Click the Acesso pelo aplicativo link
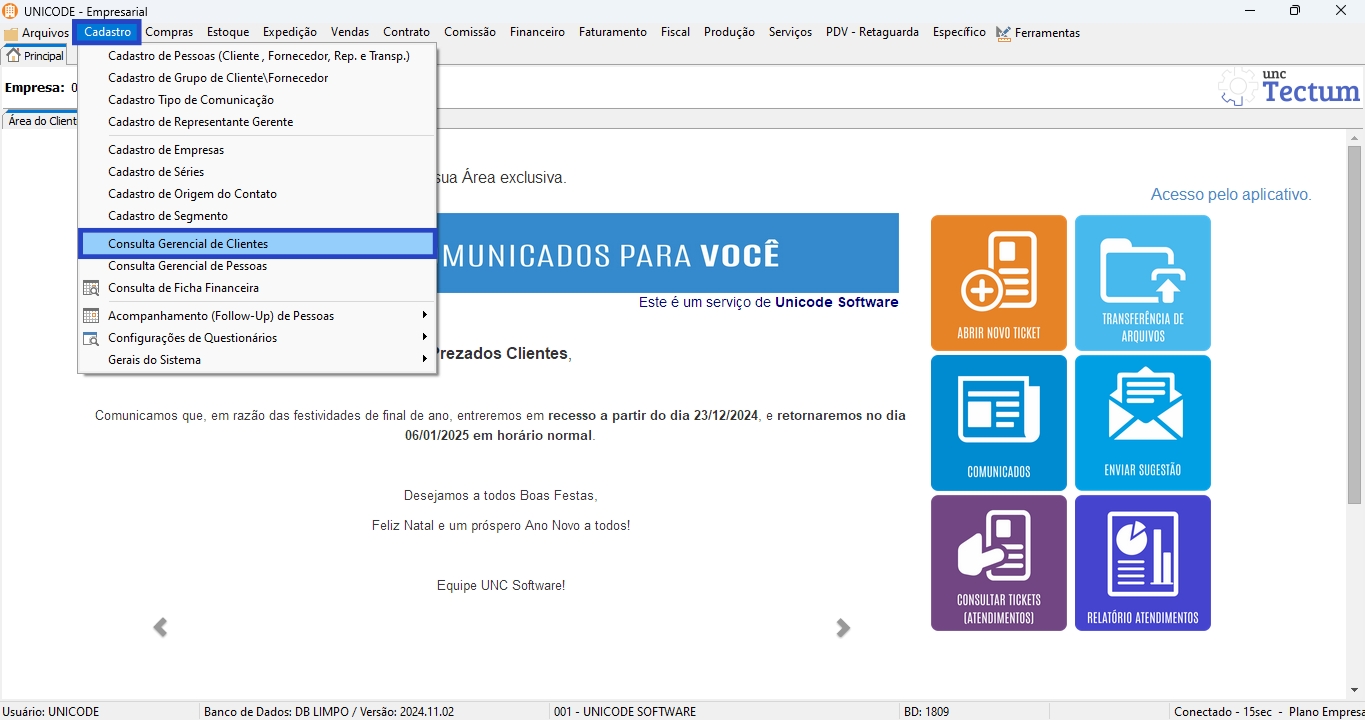 [1230, 194]
